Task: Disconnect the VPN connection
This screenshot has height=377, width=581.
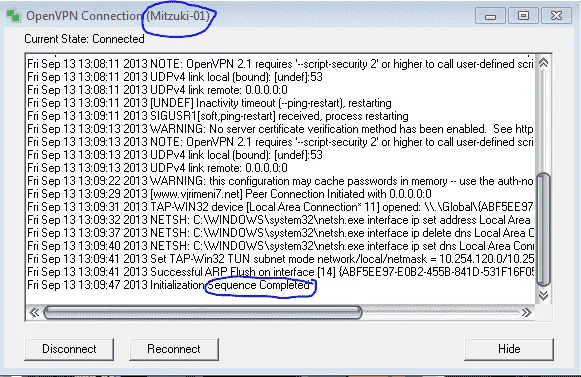Action: point(69,349)
